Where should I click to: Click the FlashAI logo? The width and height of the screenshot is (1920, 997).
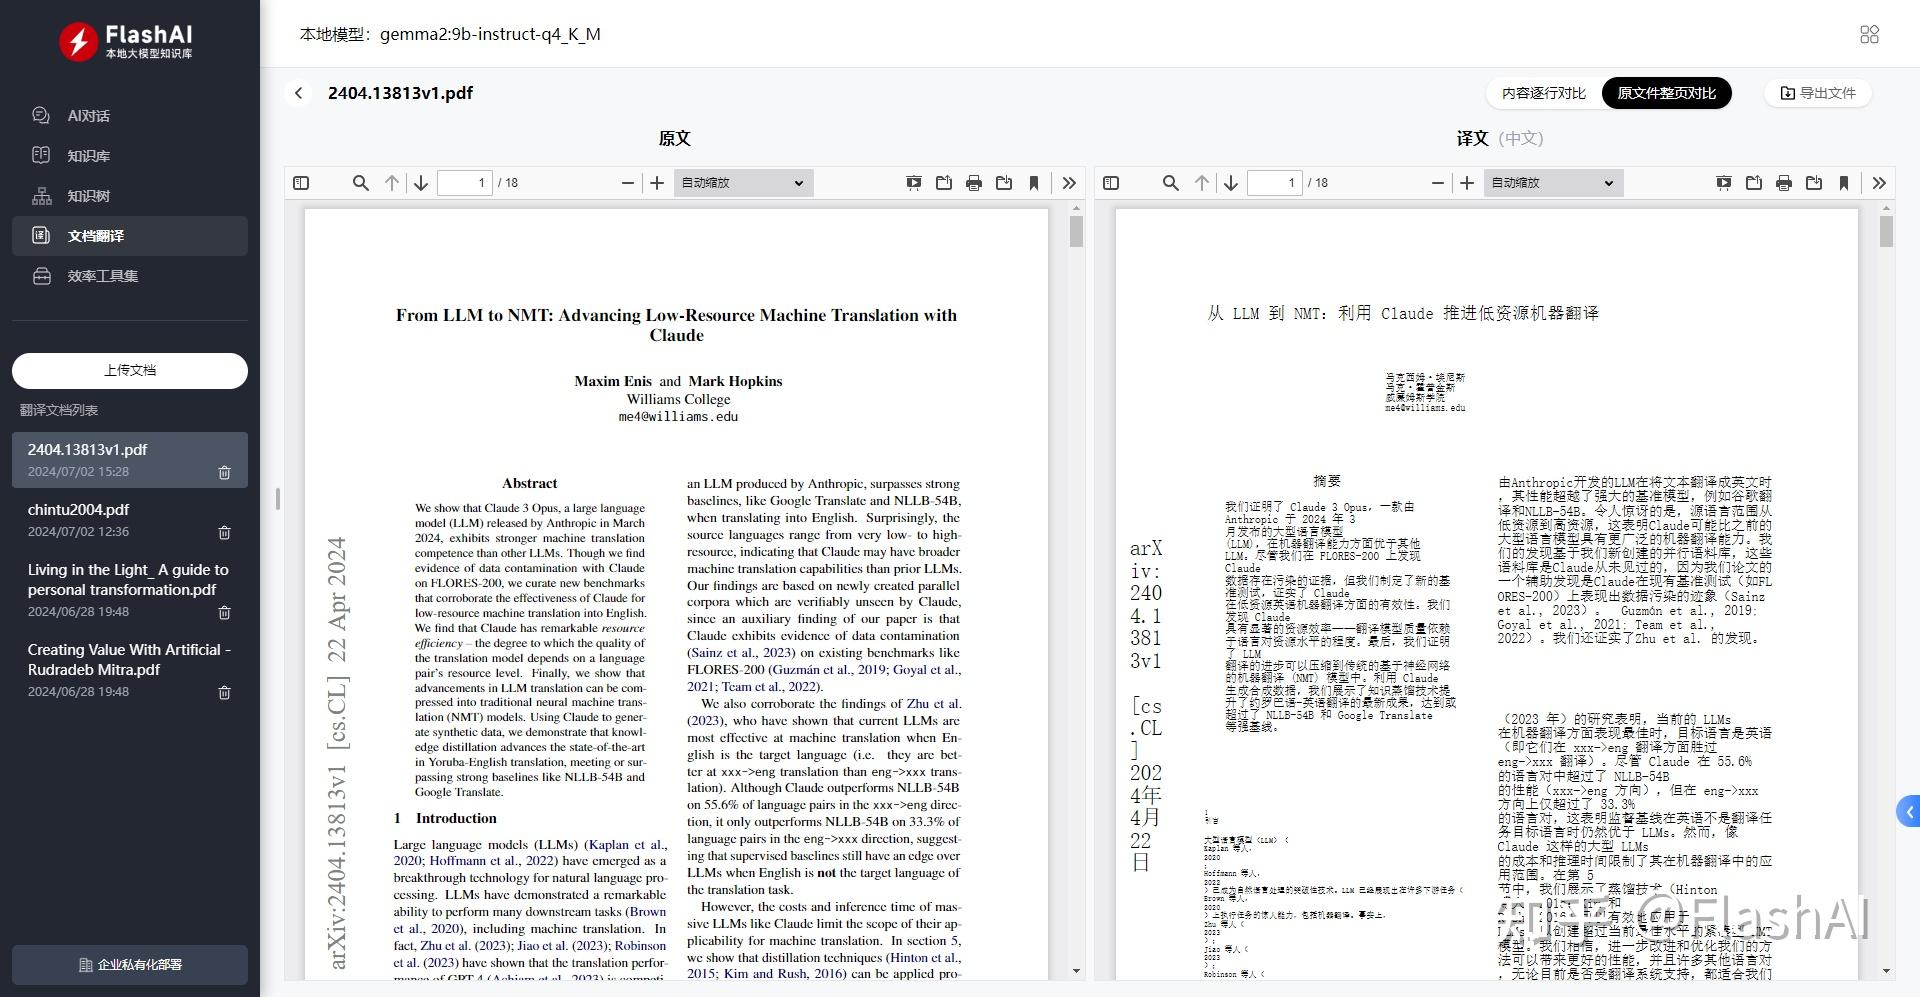click(x=126, y=41)
